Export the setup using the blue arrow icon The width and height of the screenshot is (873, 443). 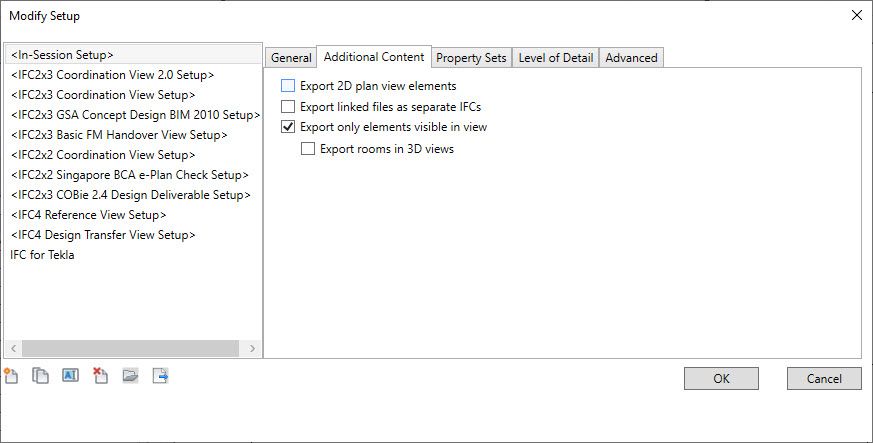[x=160, y=376]
